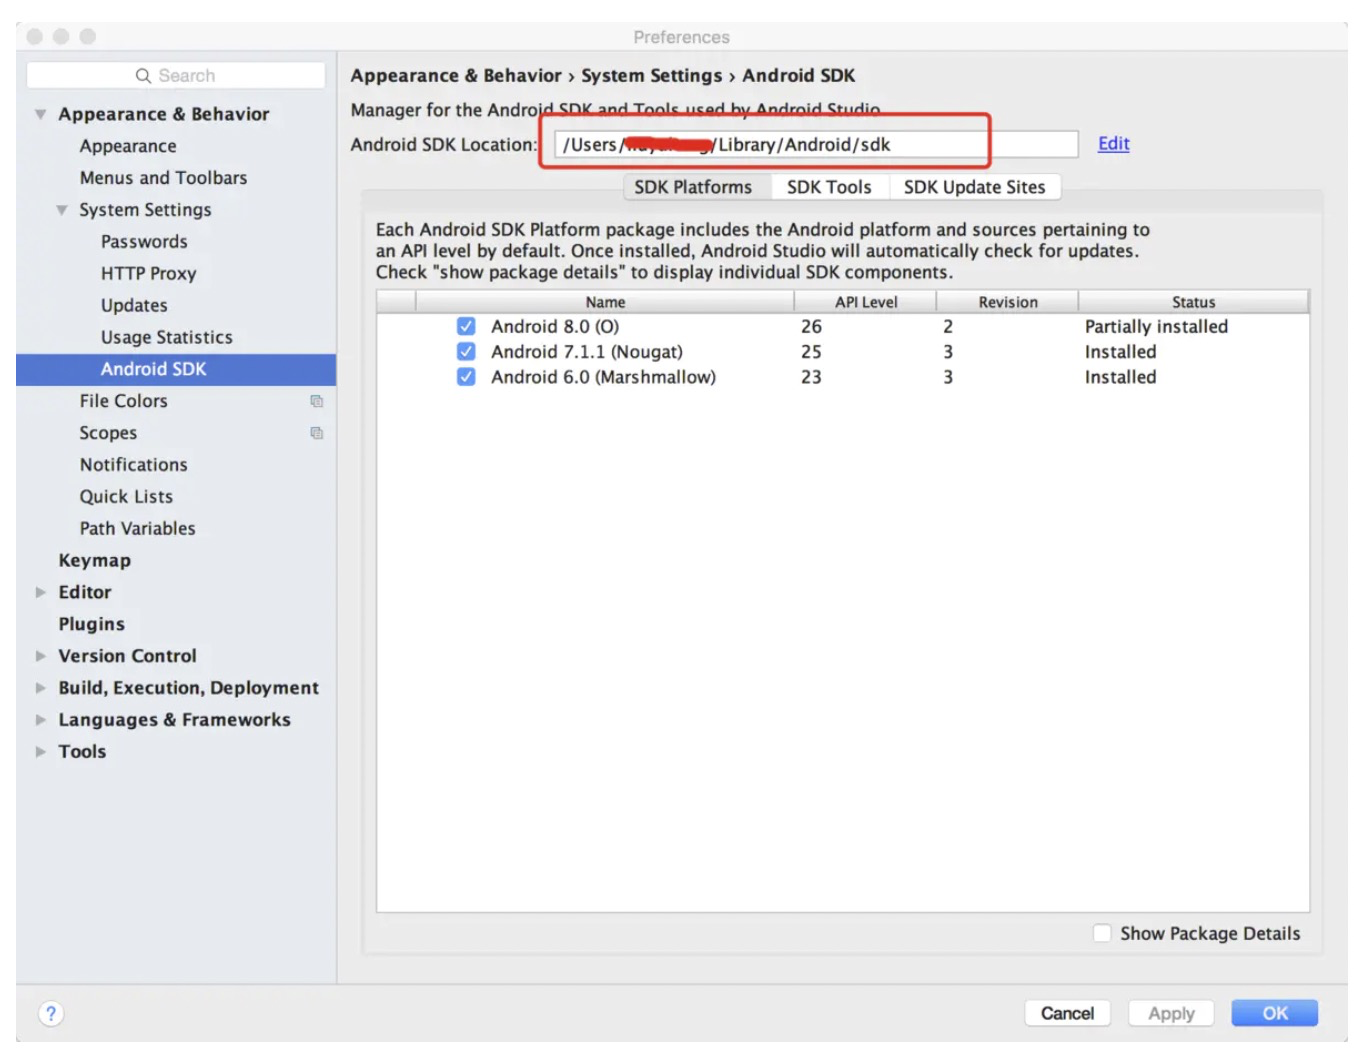Click the help question mark icon
This screenshot has height=1048, width=1354.
tap(51, 1013)
